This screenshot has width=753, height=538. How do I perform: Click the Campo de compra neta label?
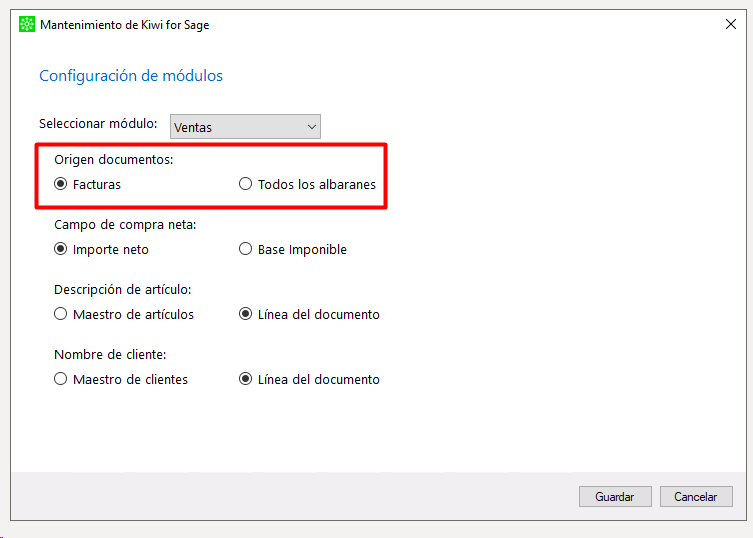125,224
